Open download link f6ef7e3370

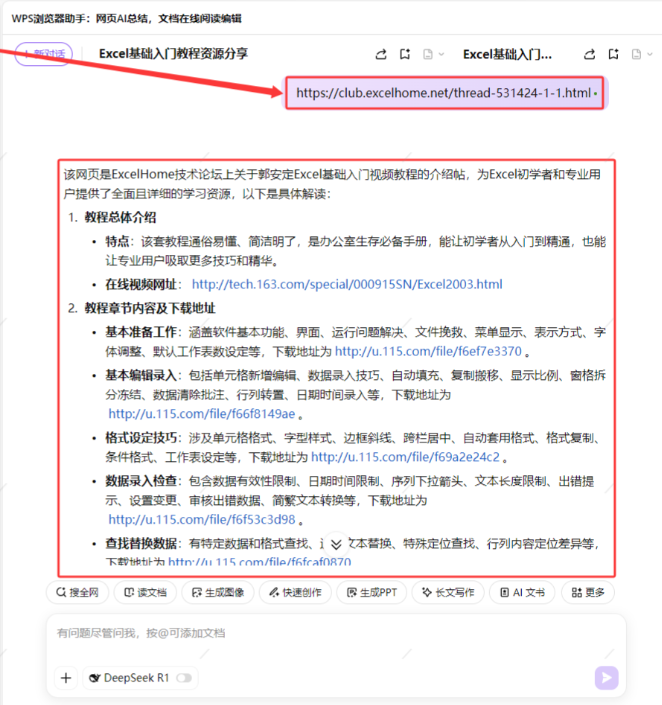click(428, 351)
